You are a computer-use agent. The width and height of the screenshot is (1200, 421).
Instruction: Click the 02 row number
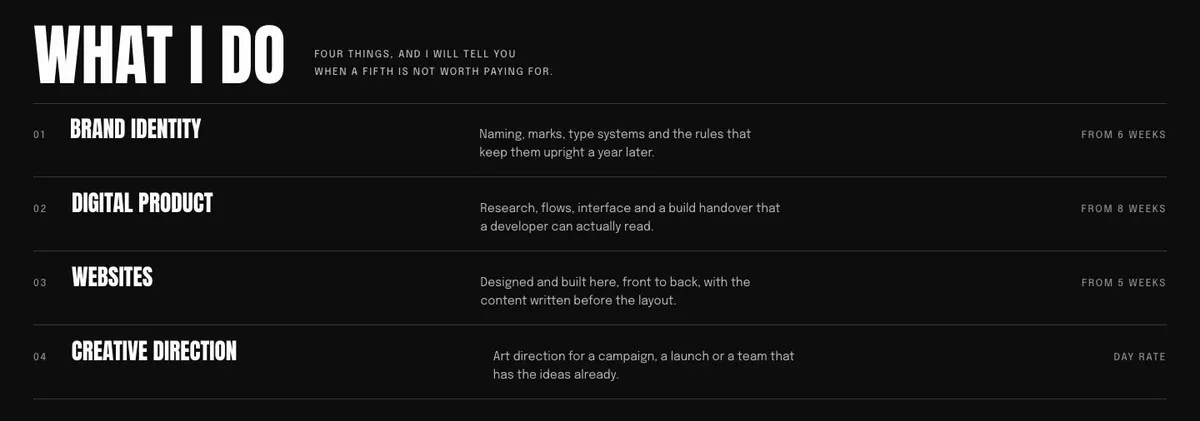[40, 209]
